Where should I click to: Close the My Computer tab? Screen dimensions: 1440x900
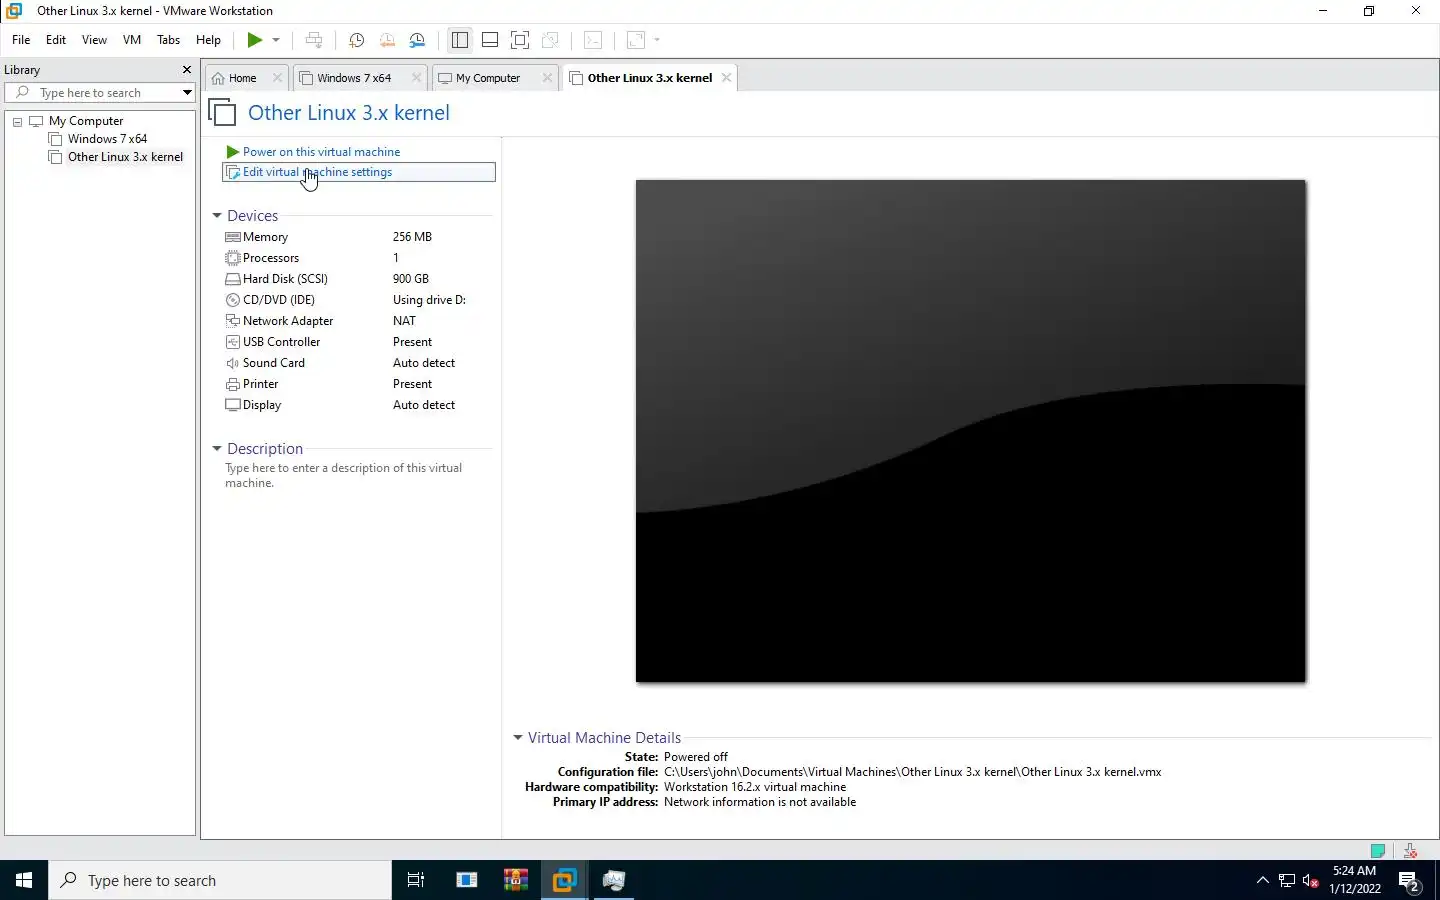tap(547, 78)
